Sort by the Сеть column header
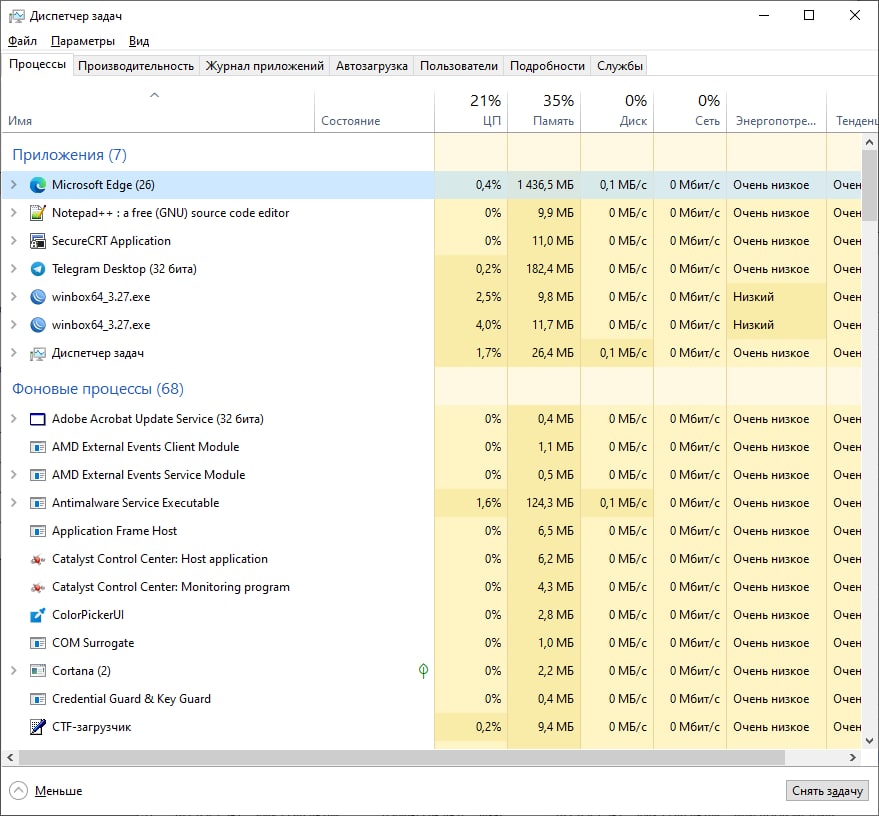The width and height of the screenshot is (879, 816). pyautogui.click(x=690, y=112)
